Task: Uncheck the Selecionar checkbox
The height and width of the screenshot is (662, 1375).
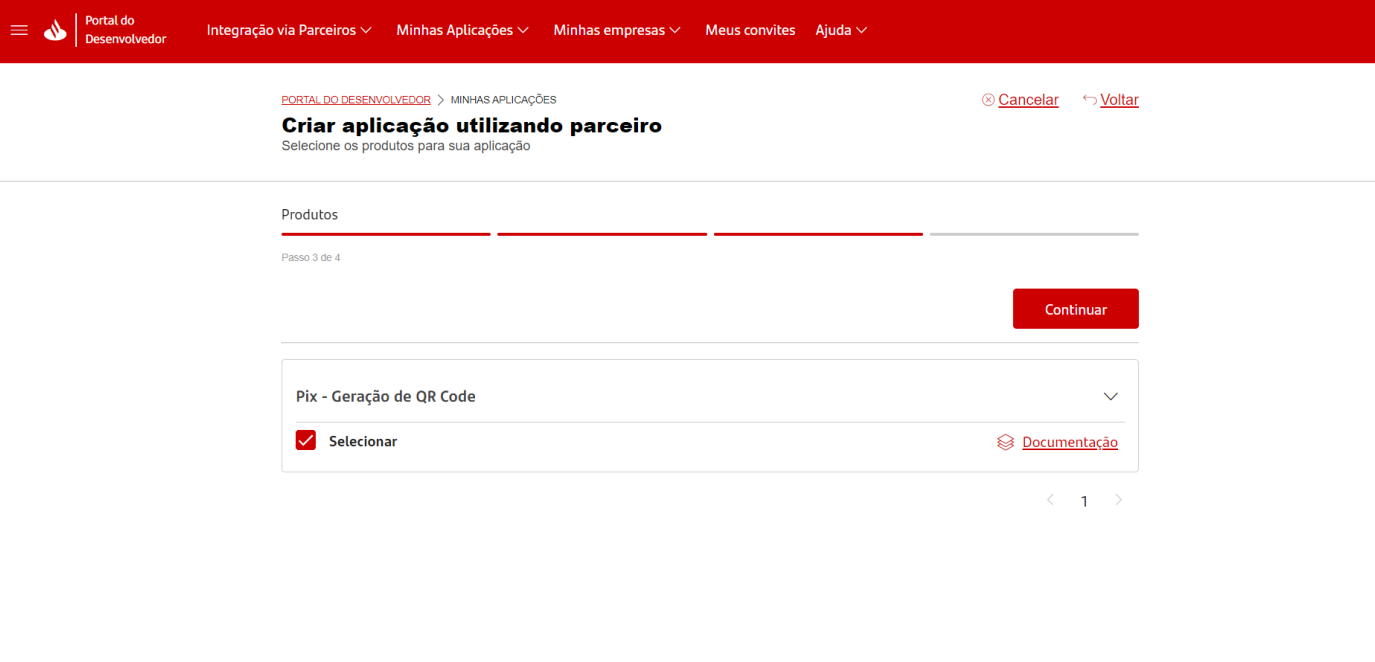Action: tap(306, 441)
